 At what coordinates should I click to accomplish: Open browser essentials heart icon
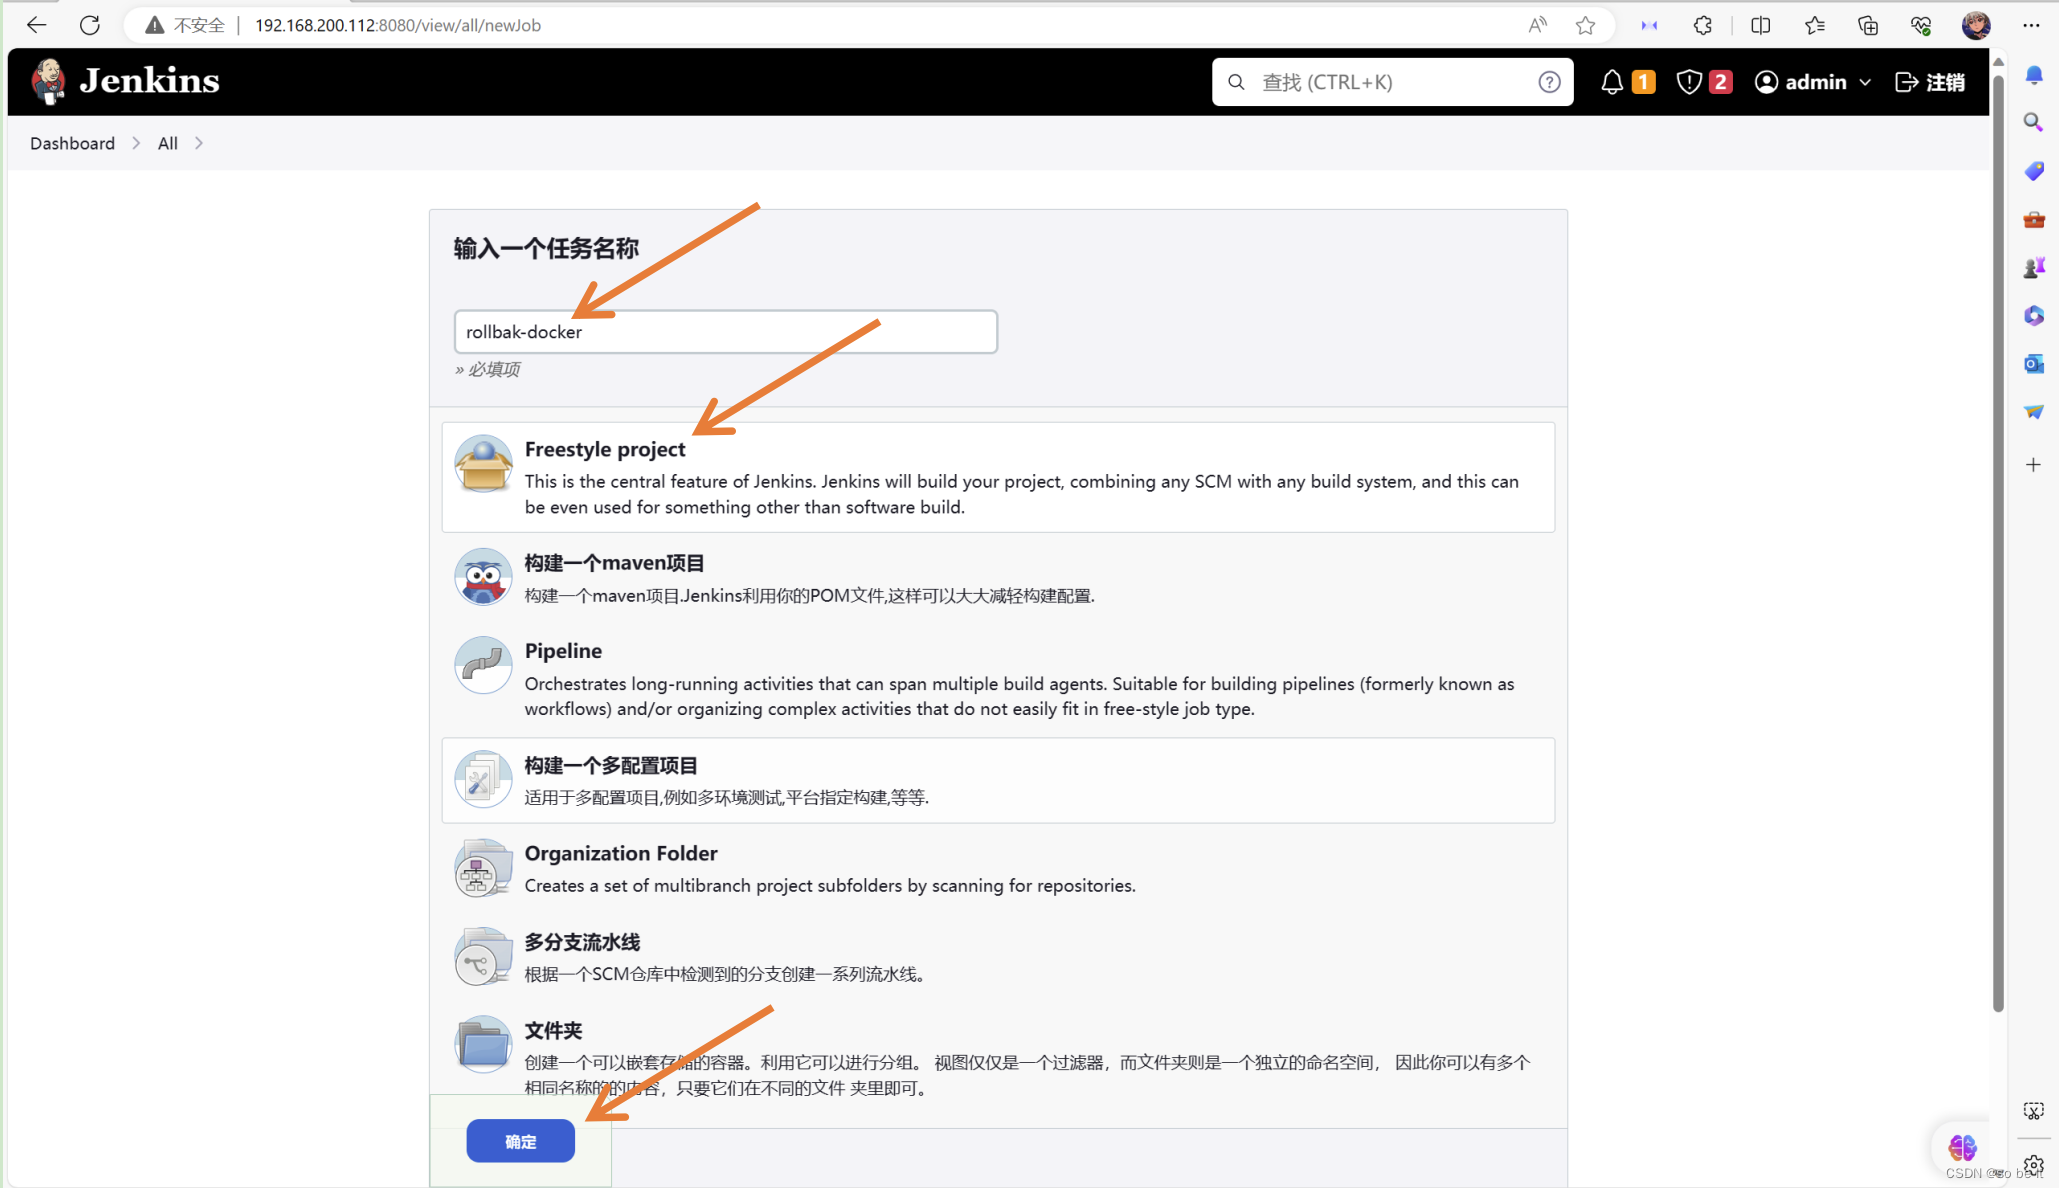click(1921, 25)
